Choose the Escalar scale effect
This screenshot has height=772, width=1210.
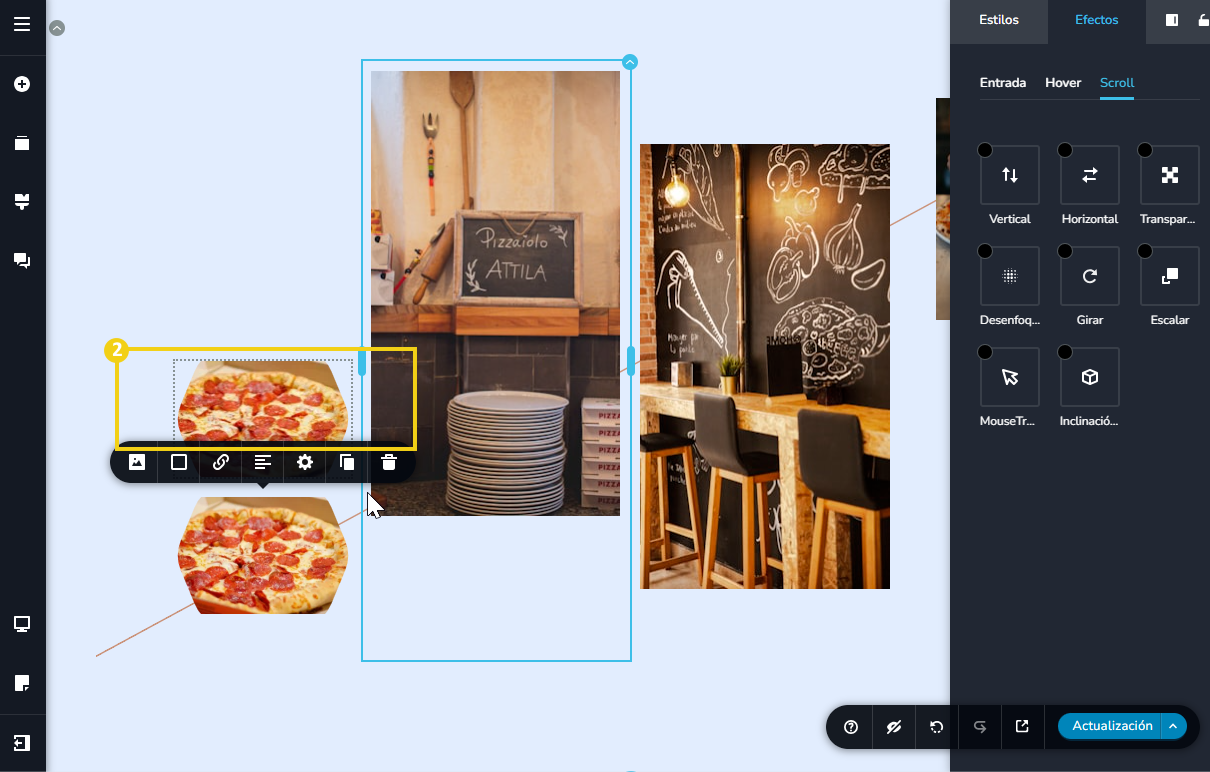(1170, 276)
